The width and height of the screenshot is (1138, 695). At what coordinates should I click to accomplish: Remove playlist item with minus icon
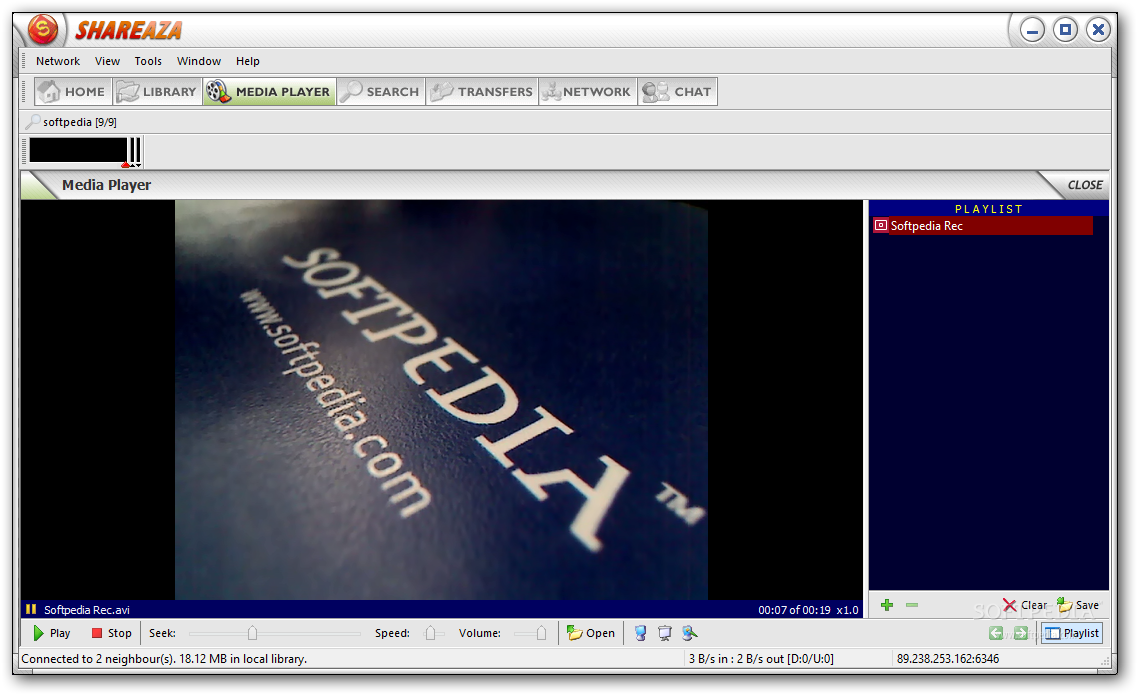[x=912, y=605]
